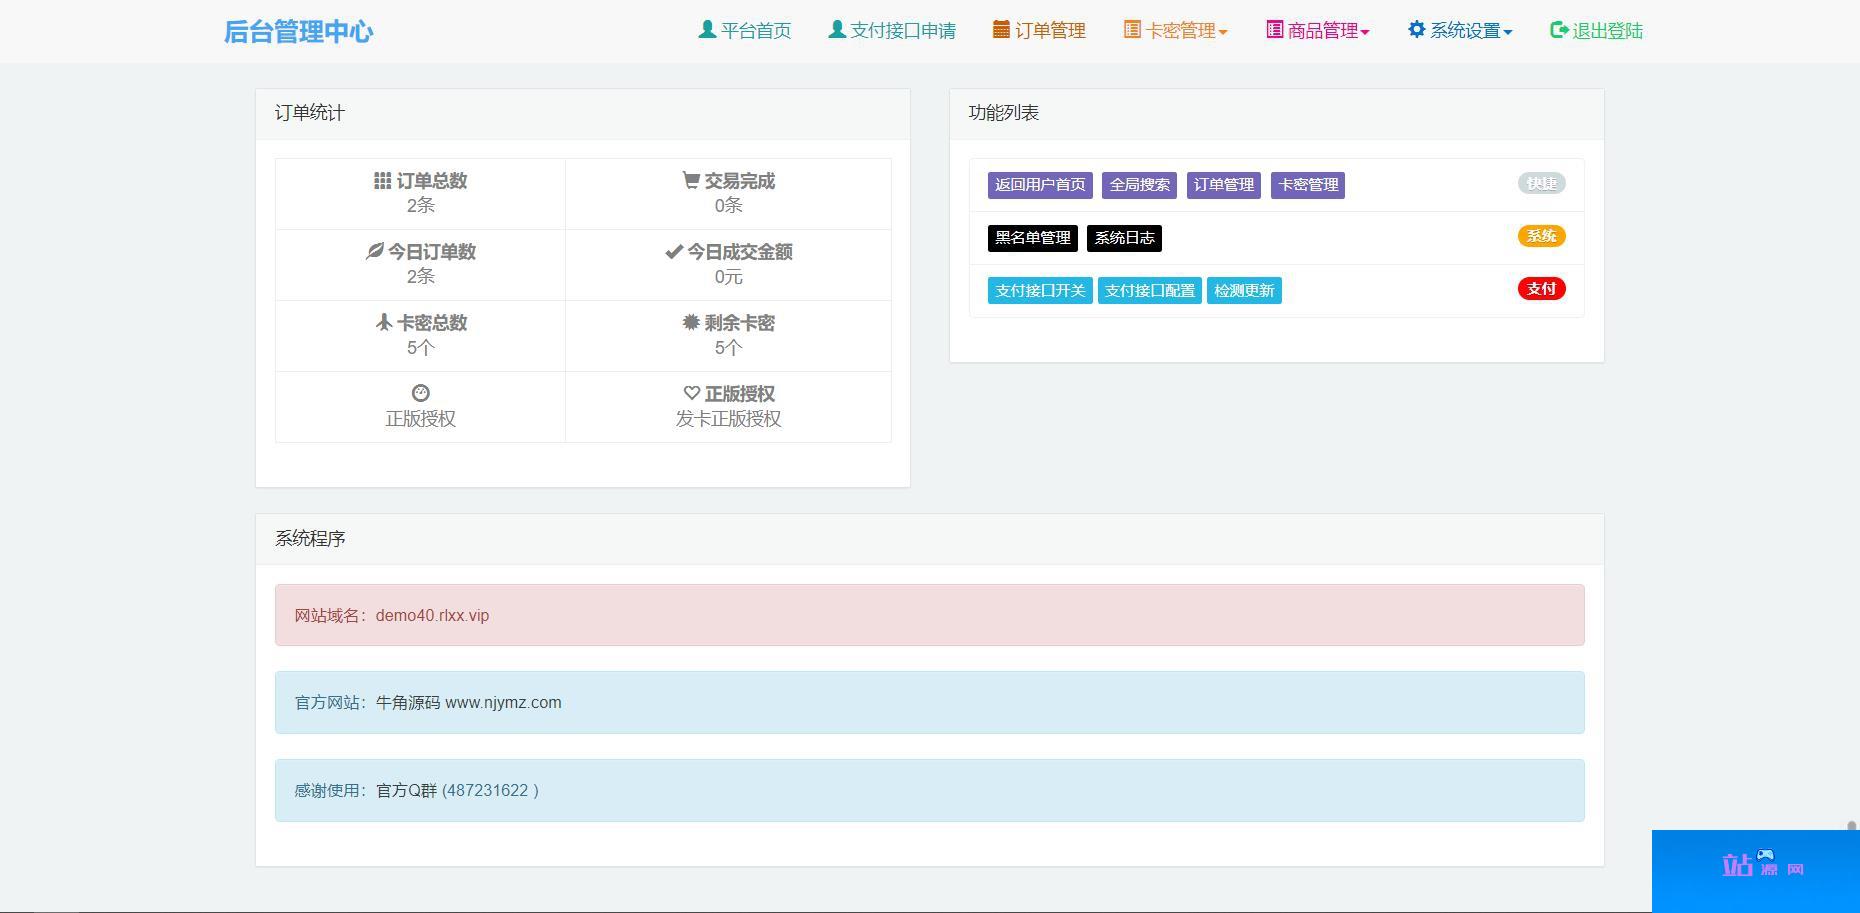
Task: Click the calendar icon beside 订单管理
Action: 1001,30
